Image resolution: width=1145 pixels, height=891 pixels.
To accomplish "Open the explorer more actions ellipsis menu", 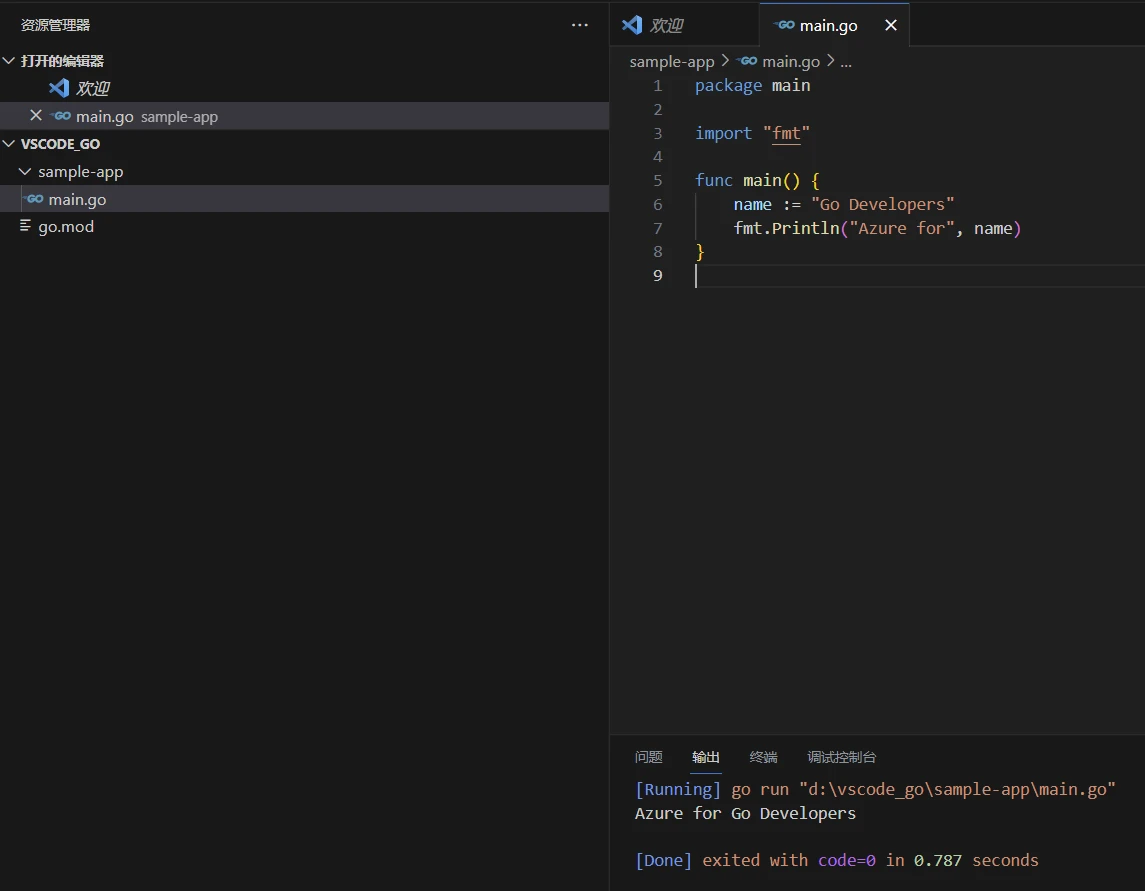I will pyautogui.click(x=580, y=25).
